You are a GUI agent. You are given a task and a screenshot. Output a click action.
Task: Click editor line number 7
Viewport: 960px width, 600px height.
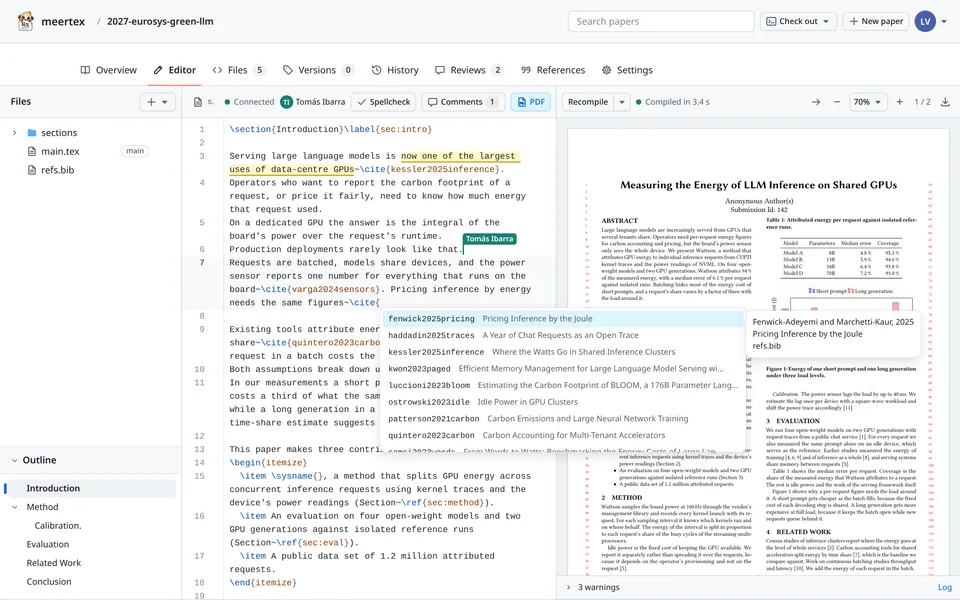pyautogui.click(x=202, y=263)
